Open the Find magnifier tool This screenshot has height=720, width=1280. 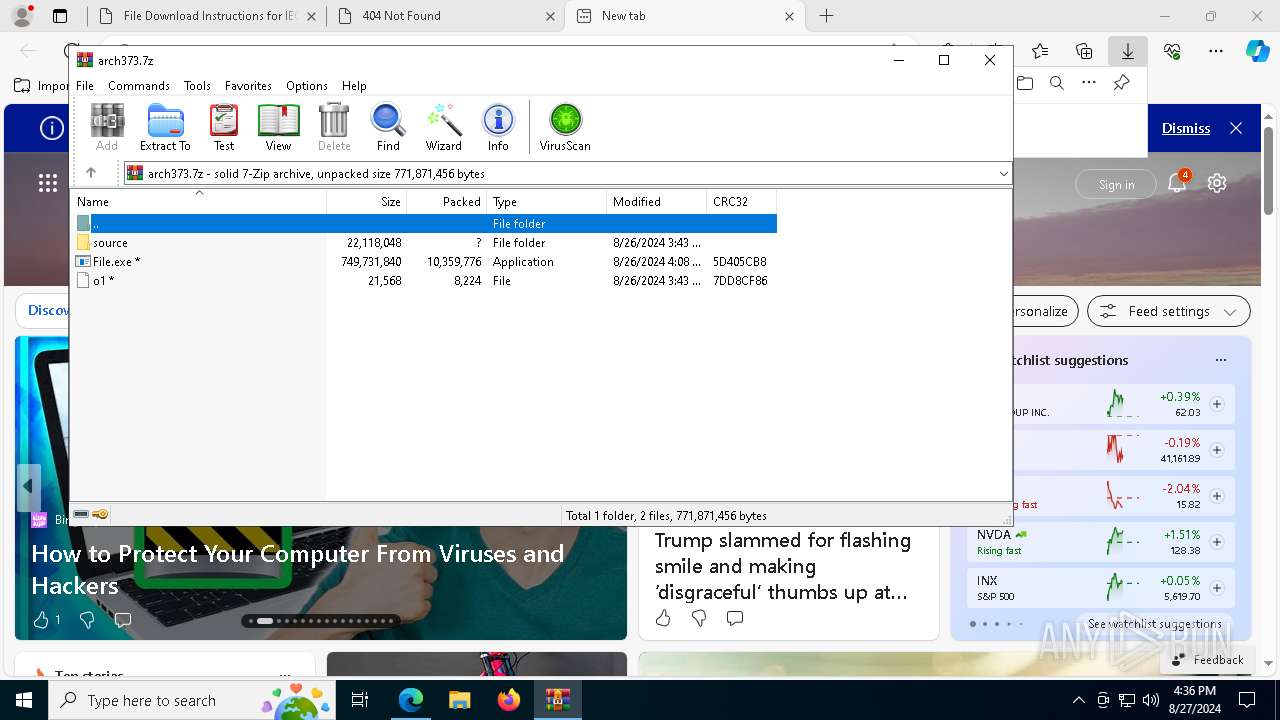pos(388,127)
